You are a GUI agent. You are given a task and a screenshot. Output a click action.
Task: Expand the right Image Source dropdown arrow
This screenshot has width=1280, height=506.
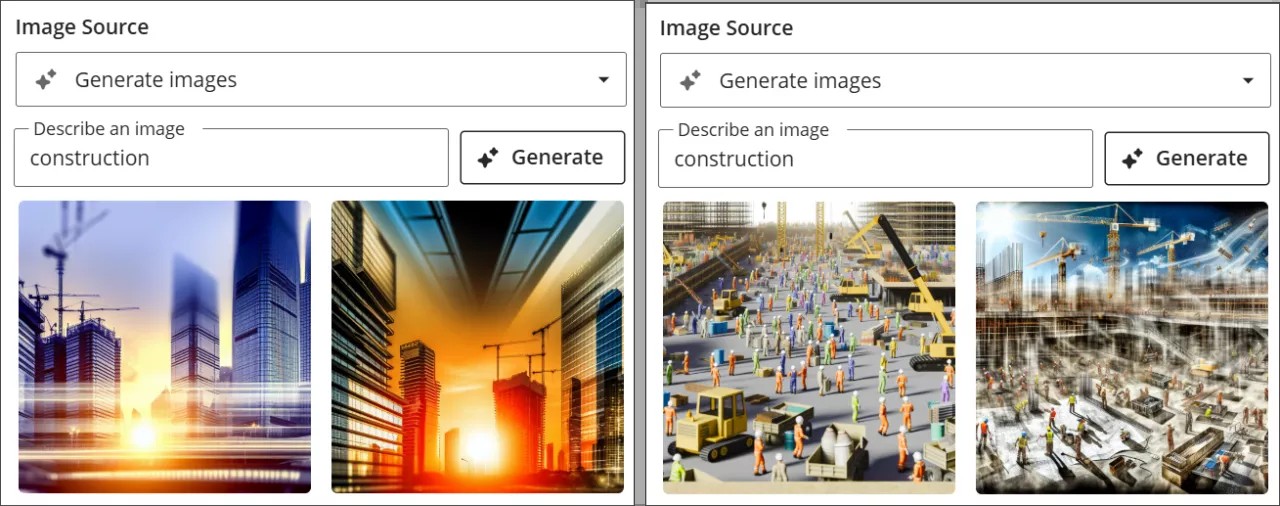[x=1248, y=81]
